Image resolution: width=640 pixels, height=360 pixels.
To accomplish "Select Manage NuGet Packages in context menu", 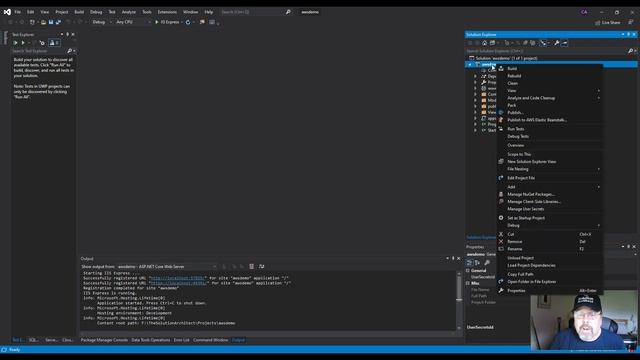I will click(x=549, y=194).
